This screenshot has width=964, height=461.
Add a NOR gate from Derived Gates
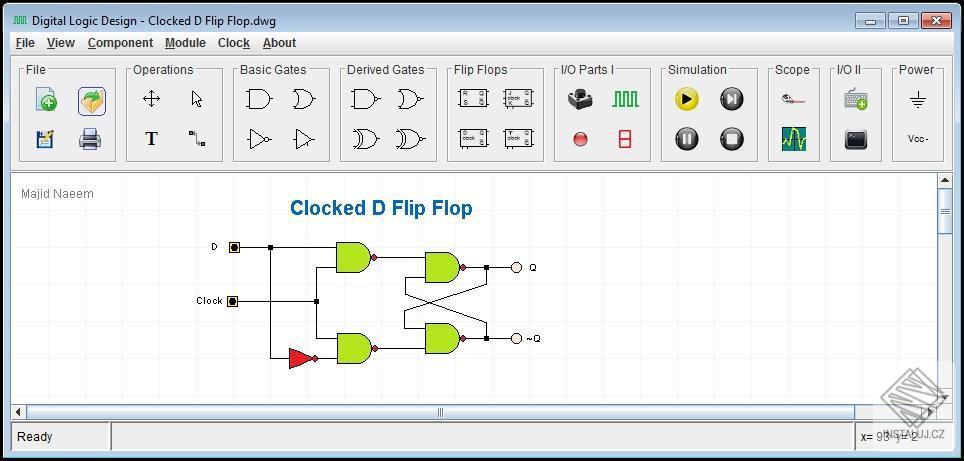[409, 99]
